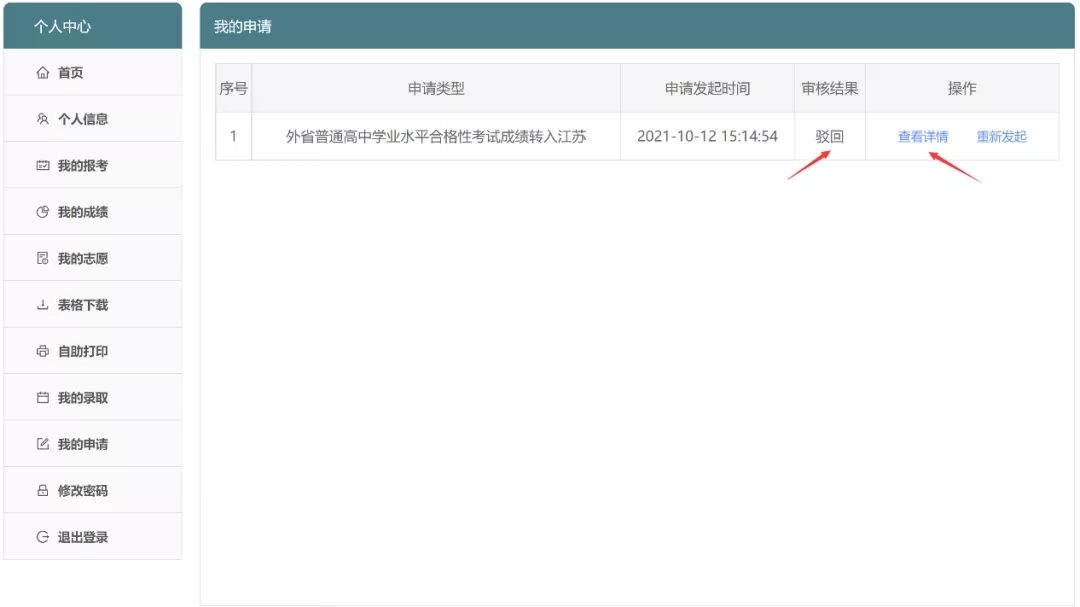Click the download icon for 表格下载
Screen dimensions: 1080x607
tap(42, 305)
